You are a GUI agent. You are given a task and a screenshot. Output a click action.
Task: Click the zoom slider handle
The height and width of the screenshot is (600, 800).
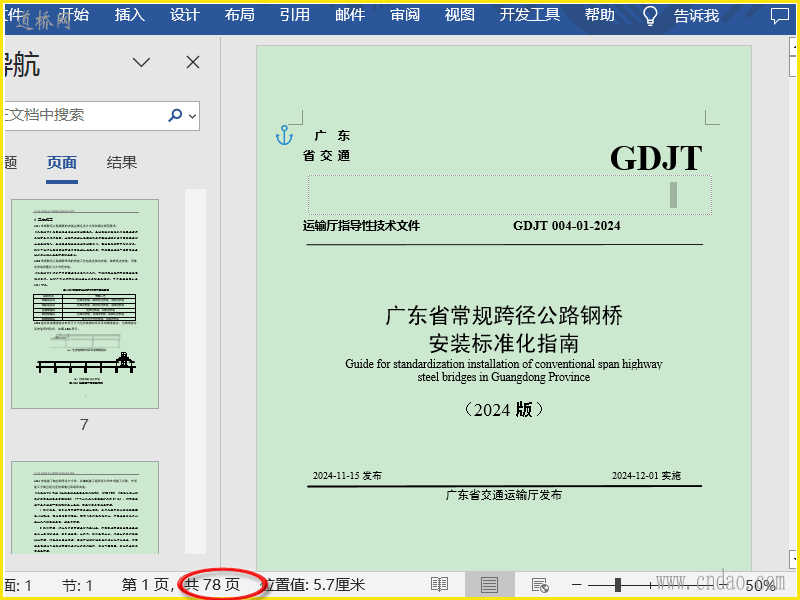[x=618, y=585]
